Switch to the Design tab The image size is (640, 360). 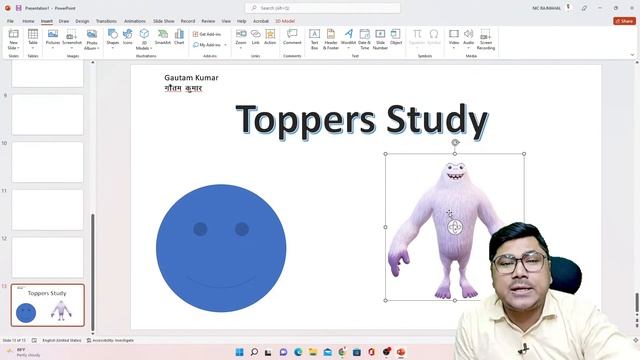point(82,21)
